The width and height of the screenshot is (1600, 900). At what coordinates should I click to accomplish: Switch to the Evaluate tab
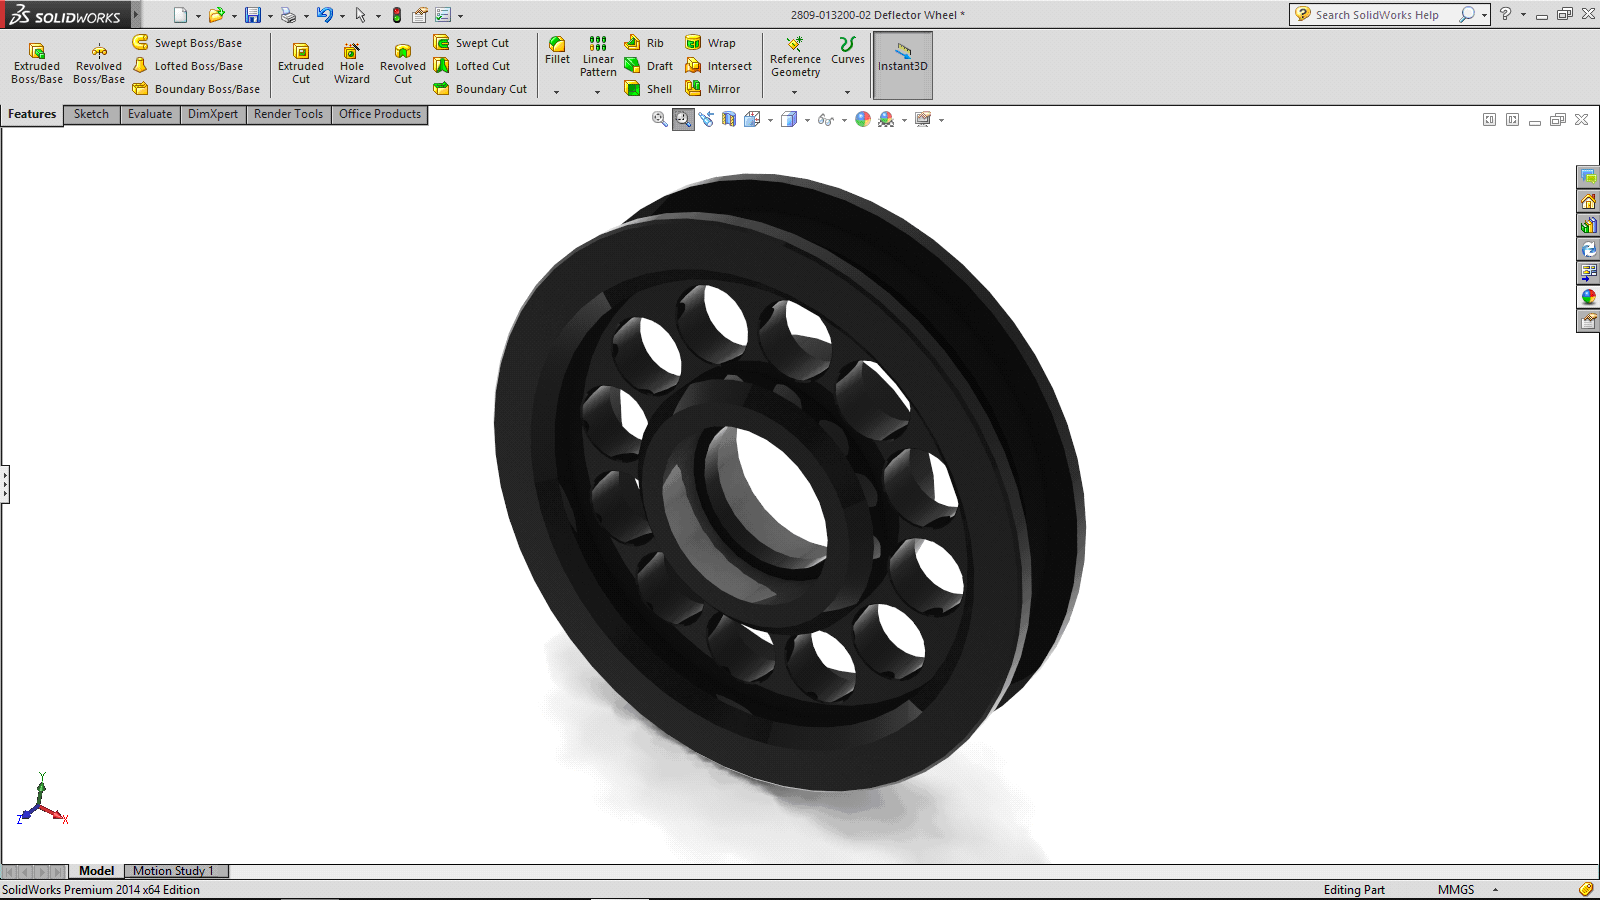point(150,114)
